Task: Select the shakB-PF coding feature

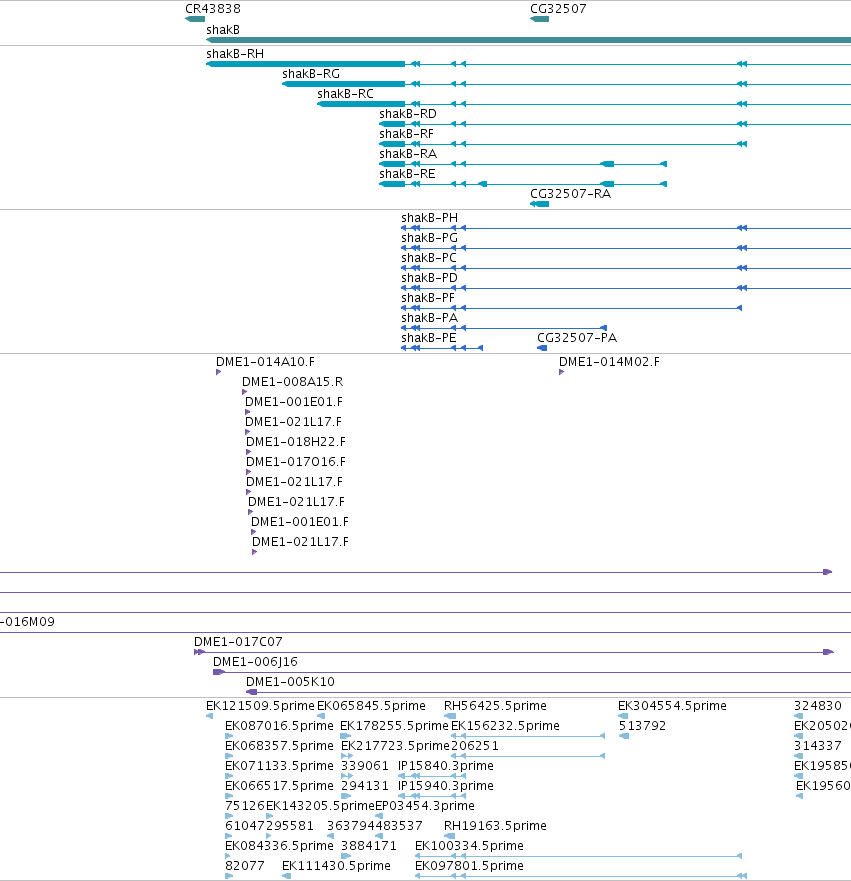Action: [x=571, y=308]
